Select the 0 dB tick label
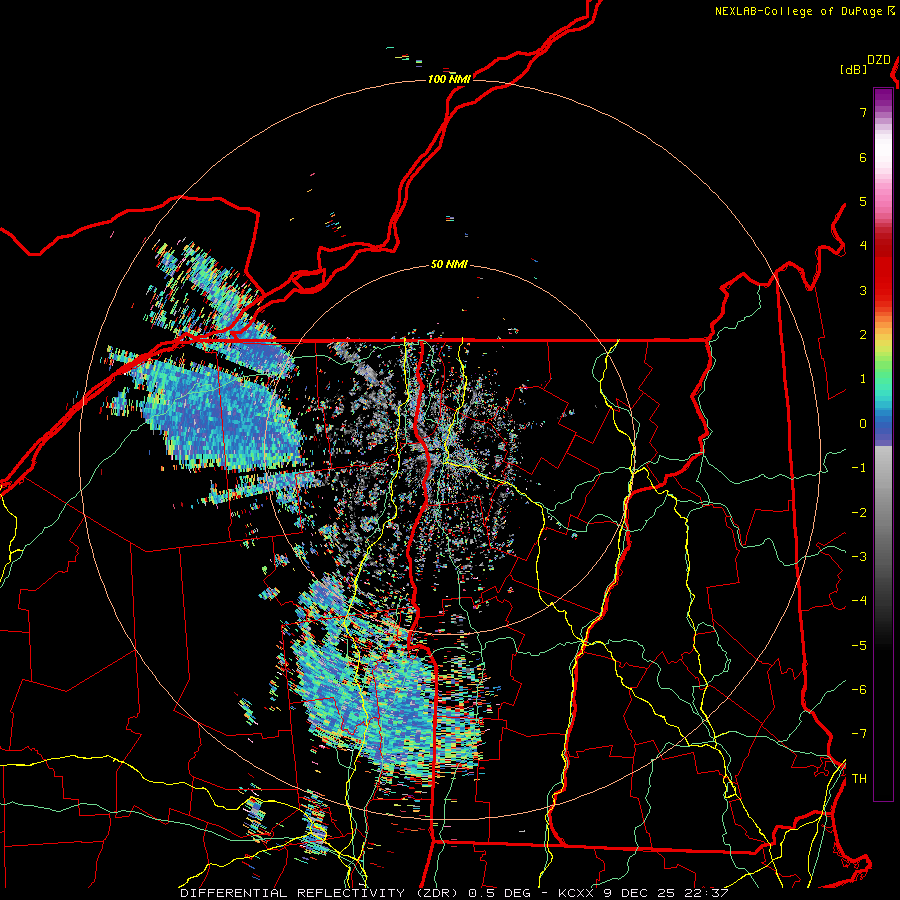 [863, 424]
